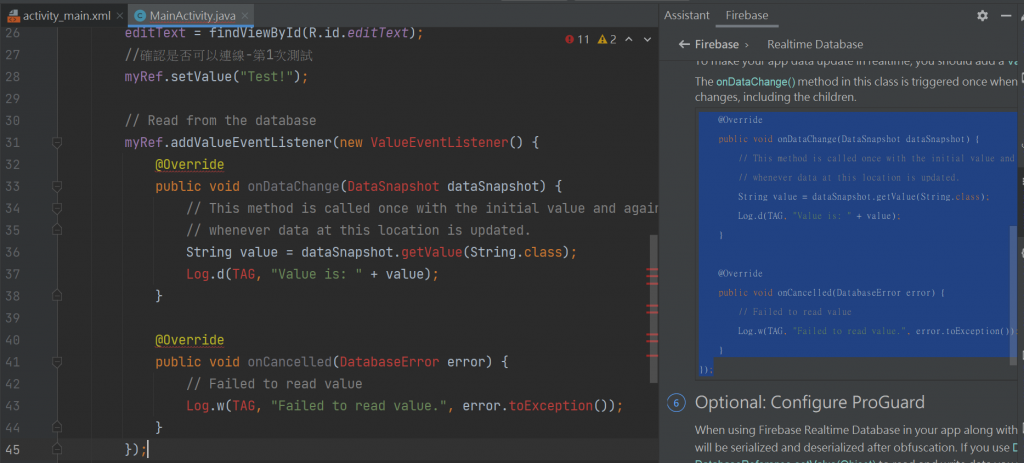Switch to the activity_main.xml editor tab
The image size is (1024, 463).
click(x=61, y=15)
